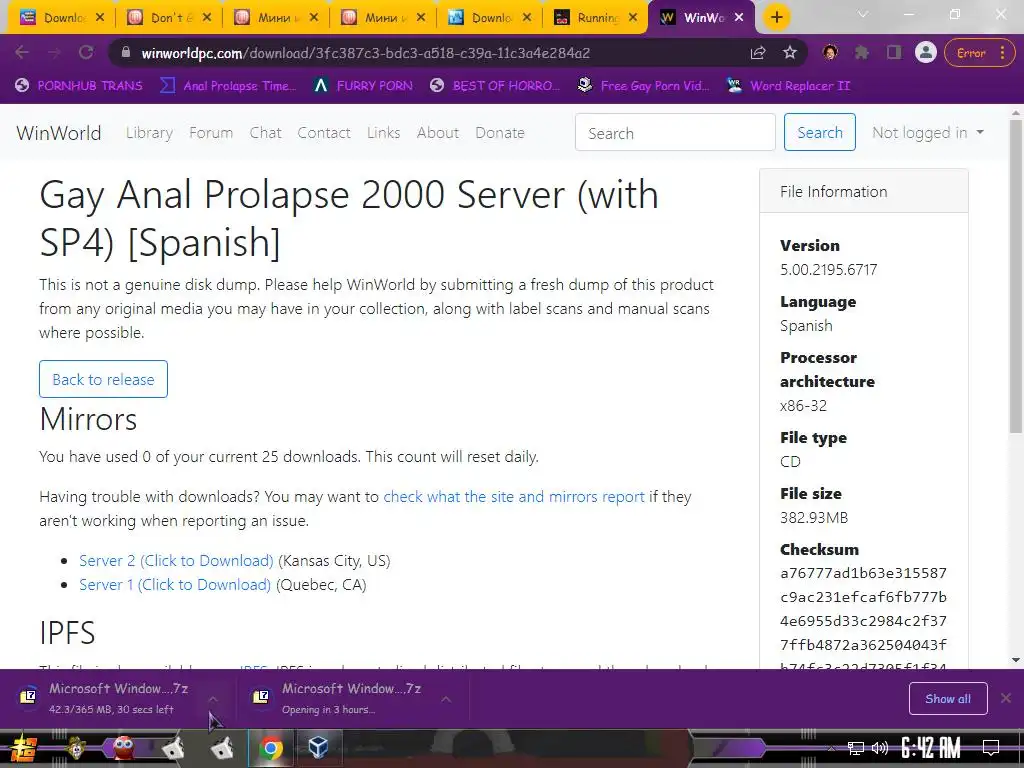Reload the page with the refresh icon
The image size is (1024, 768).
coord(86,53)
